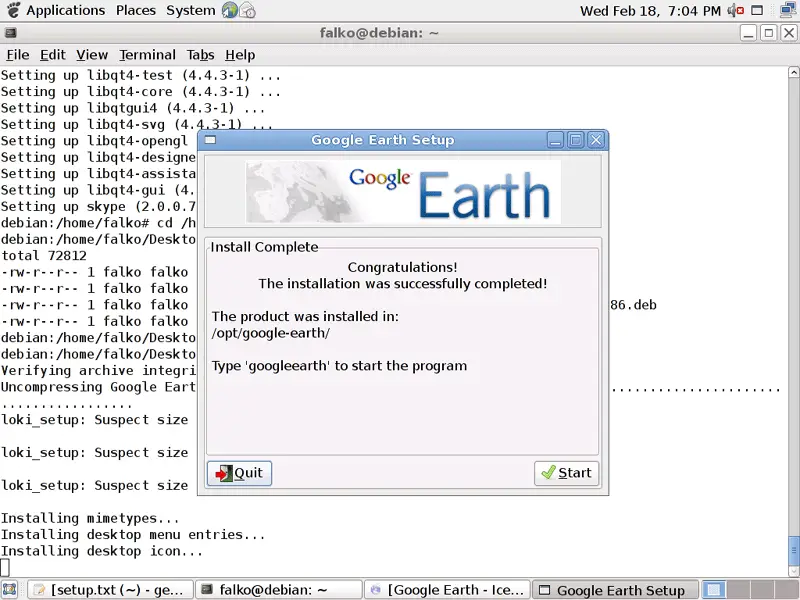This screenshot has width=800, height=600.
Task: Click the terminal scrollbar up arrow
Action: 794,72
